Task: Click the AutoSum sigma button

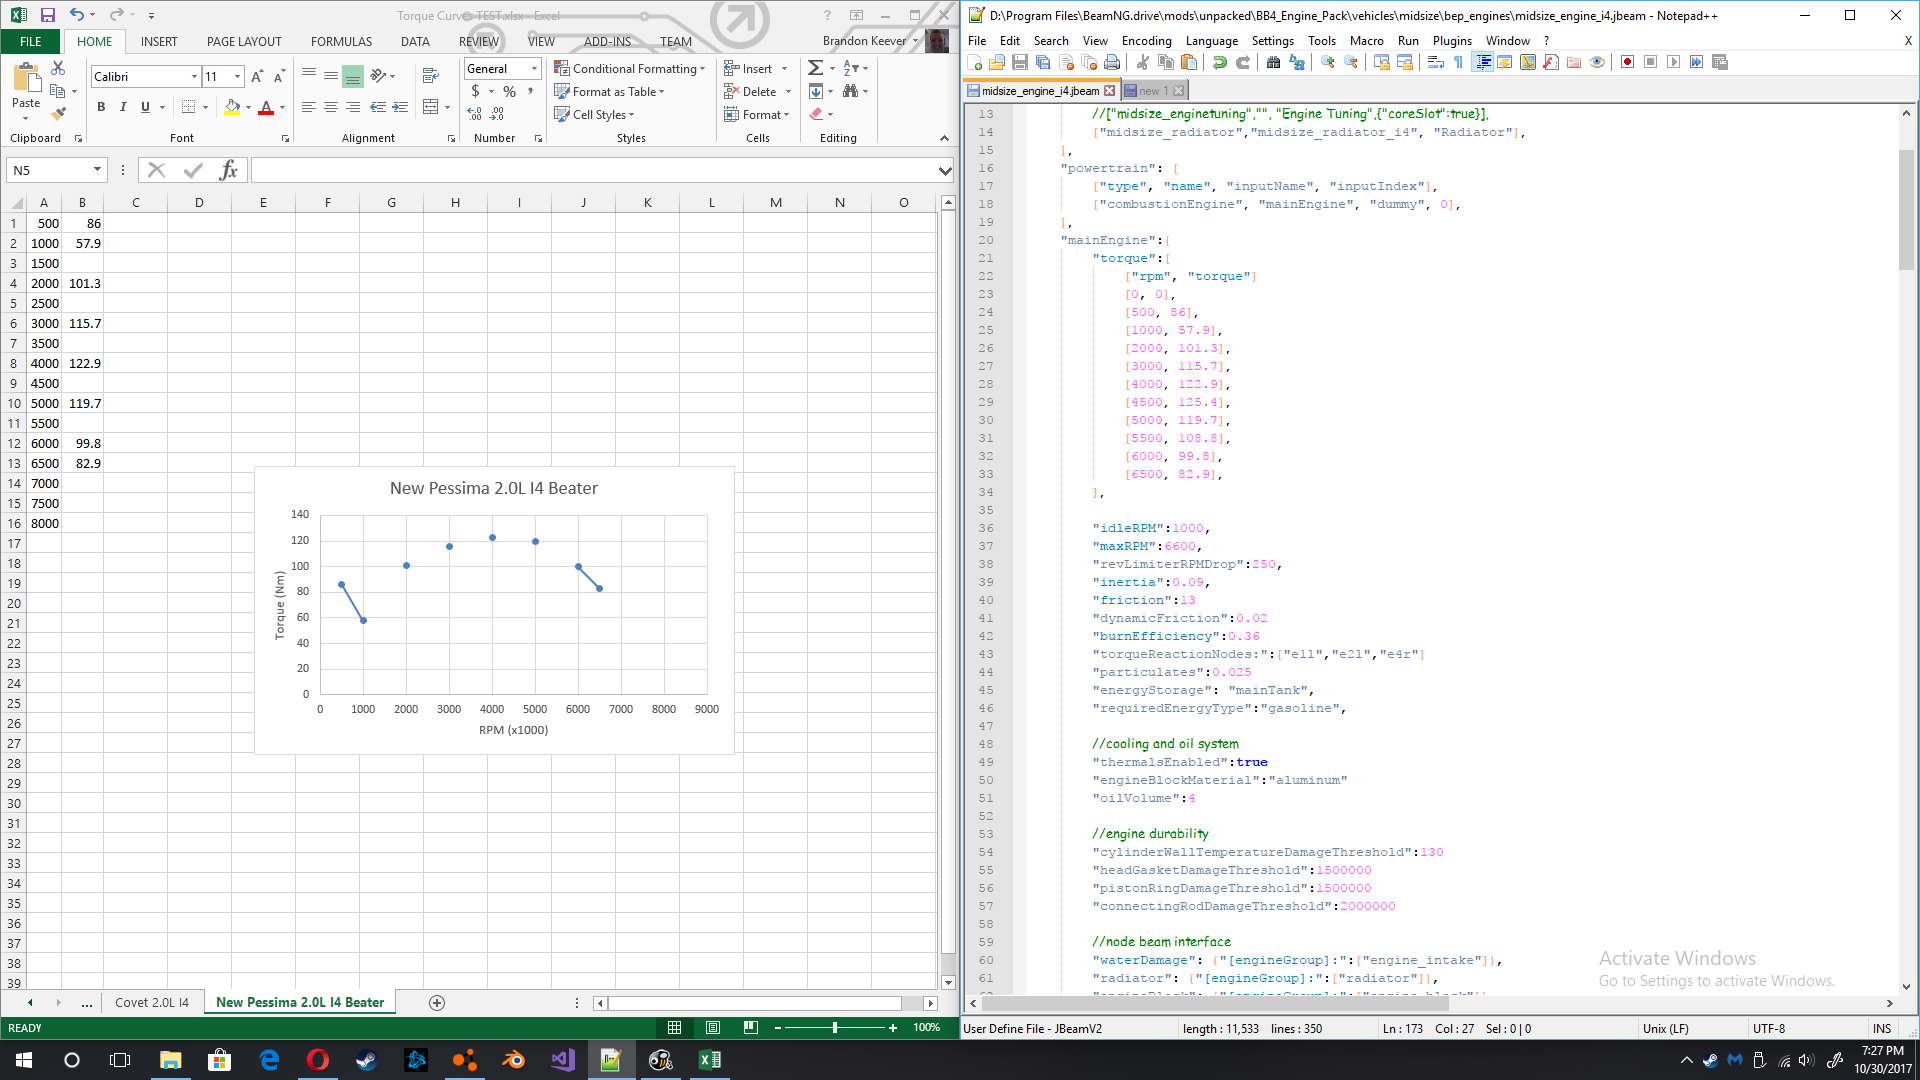Action: (816, 68)
